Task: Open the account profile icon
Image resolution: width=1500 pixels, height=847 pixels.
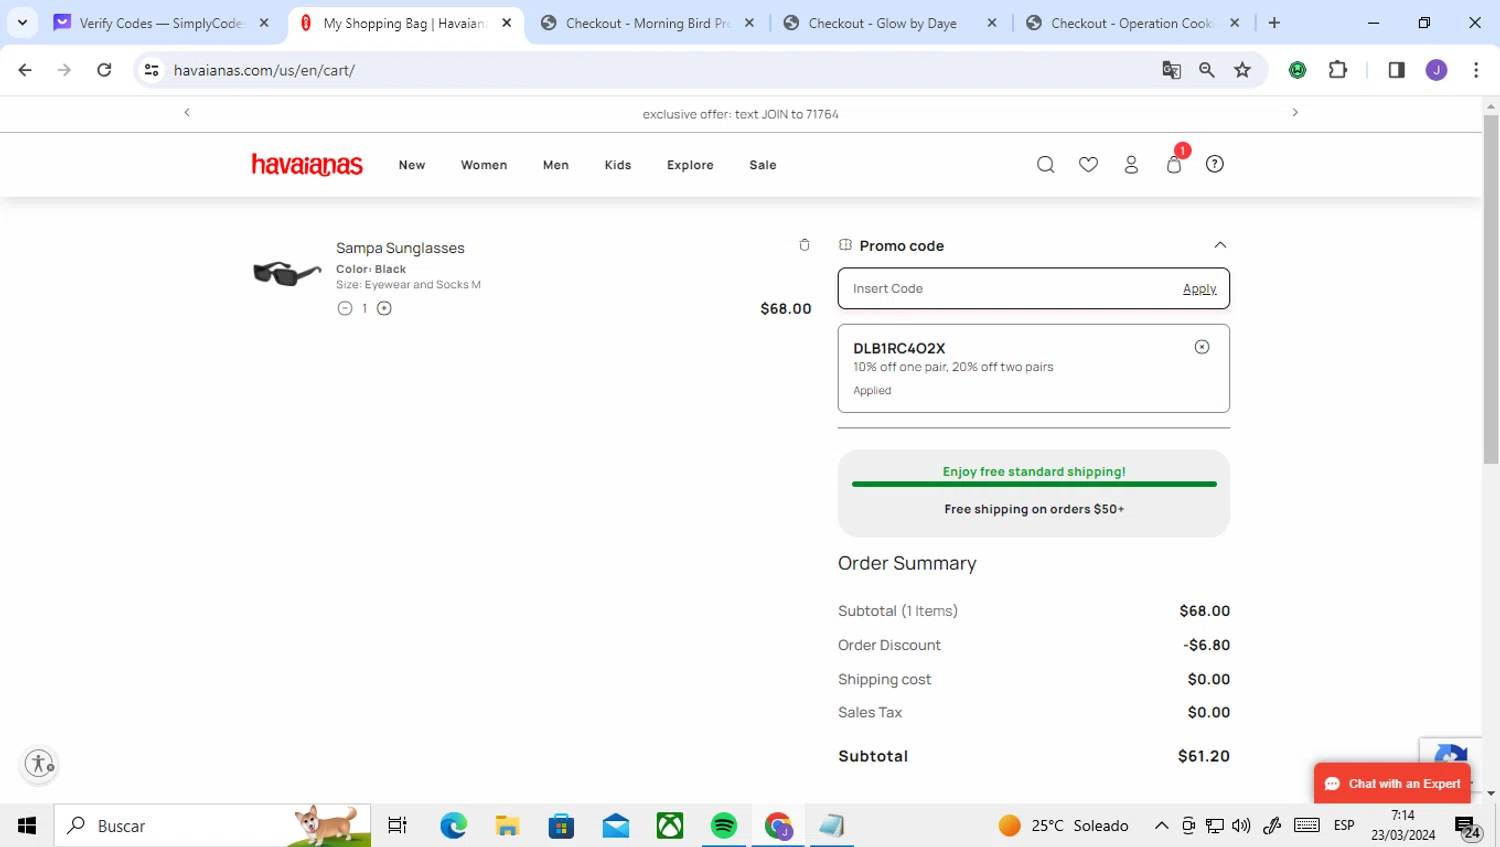Action: tap(1131, 165)
